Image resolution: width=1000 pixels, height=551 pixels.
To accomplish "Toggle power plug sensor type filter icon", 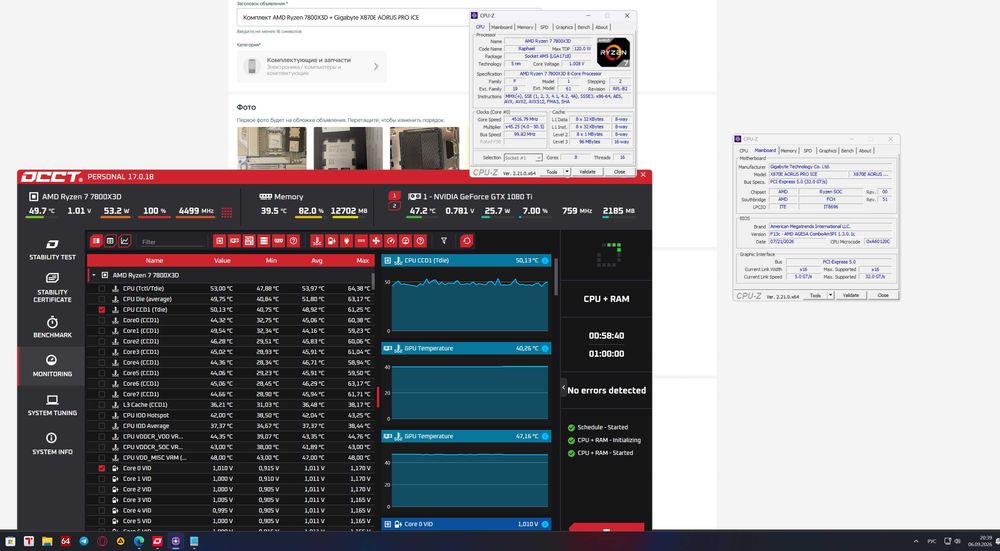I will (x=346, y=241).
